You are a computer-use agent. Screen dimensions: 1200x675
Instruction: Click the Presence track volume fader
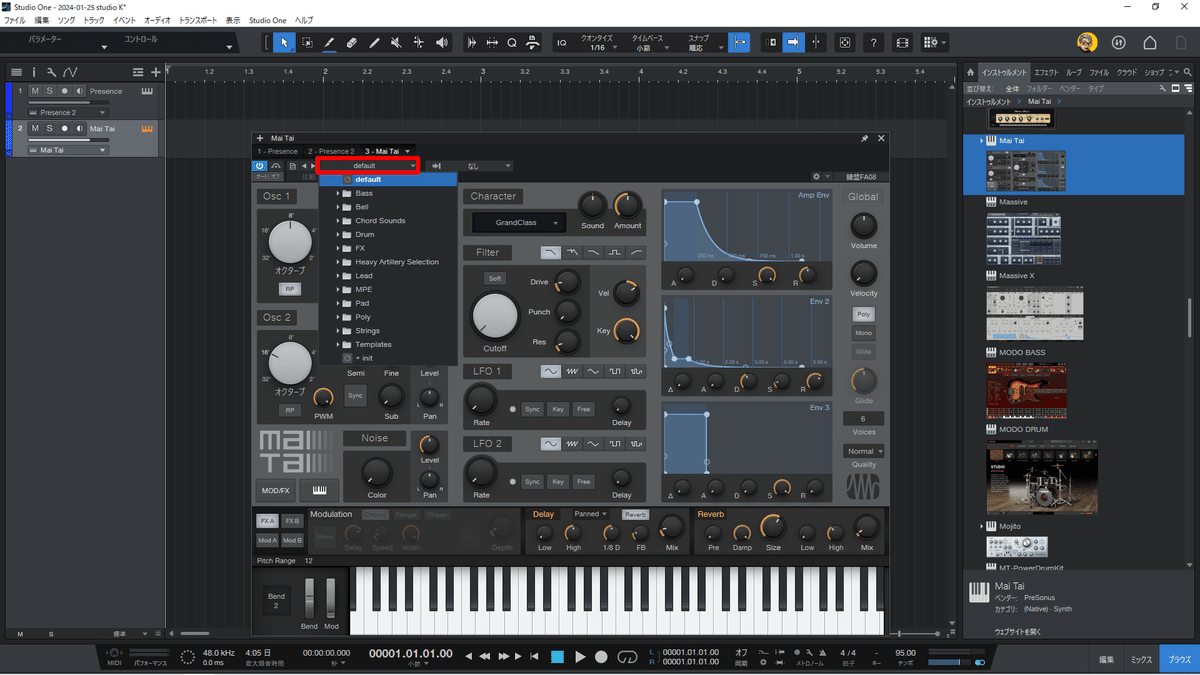pos(68,103)
